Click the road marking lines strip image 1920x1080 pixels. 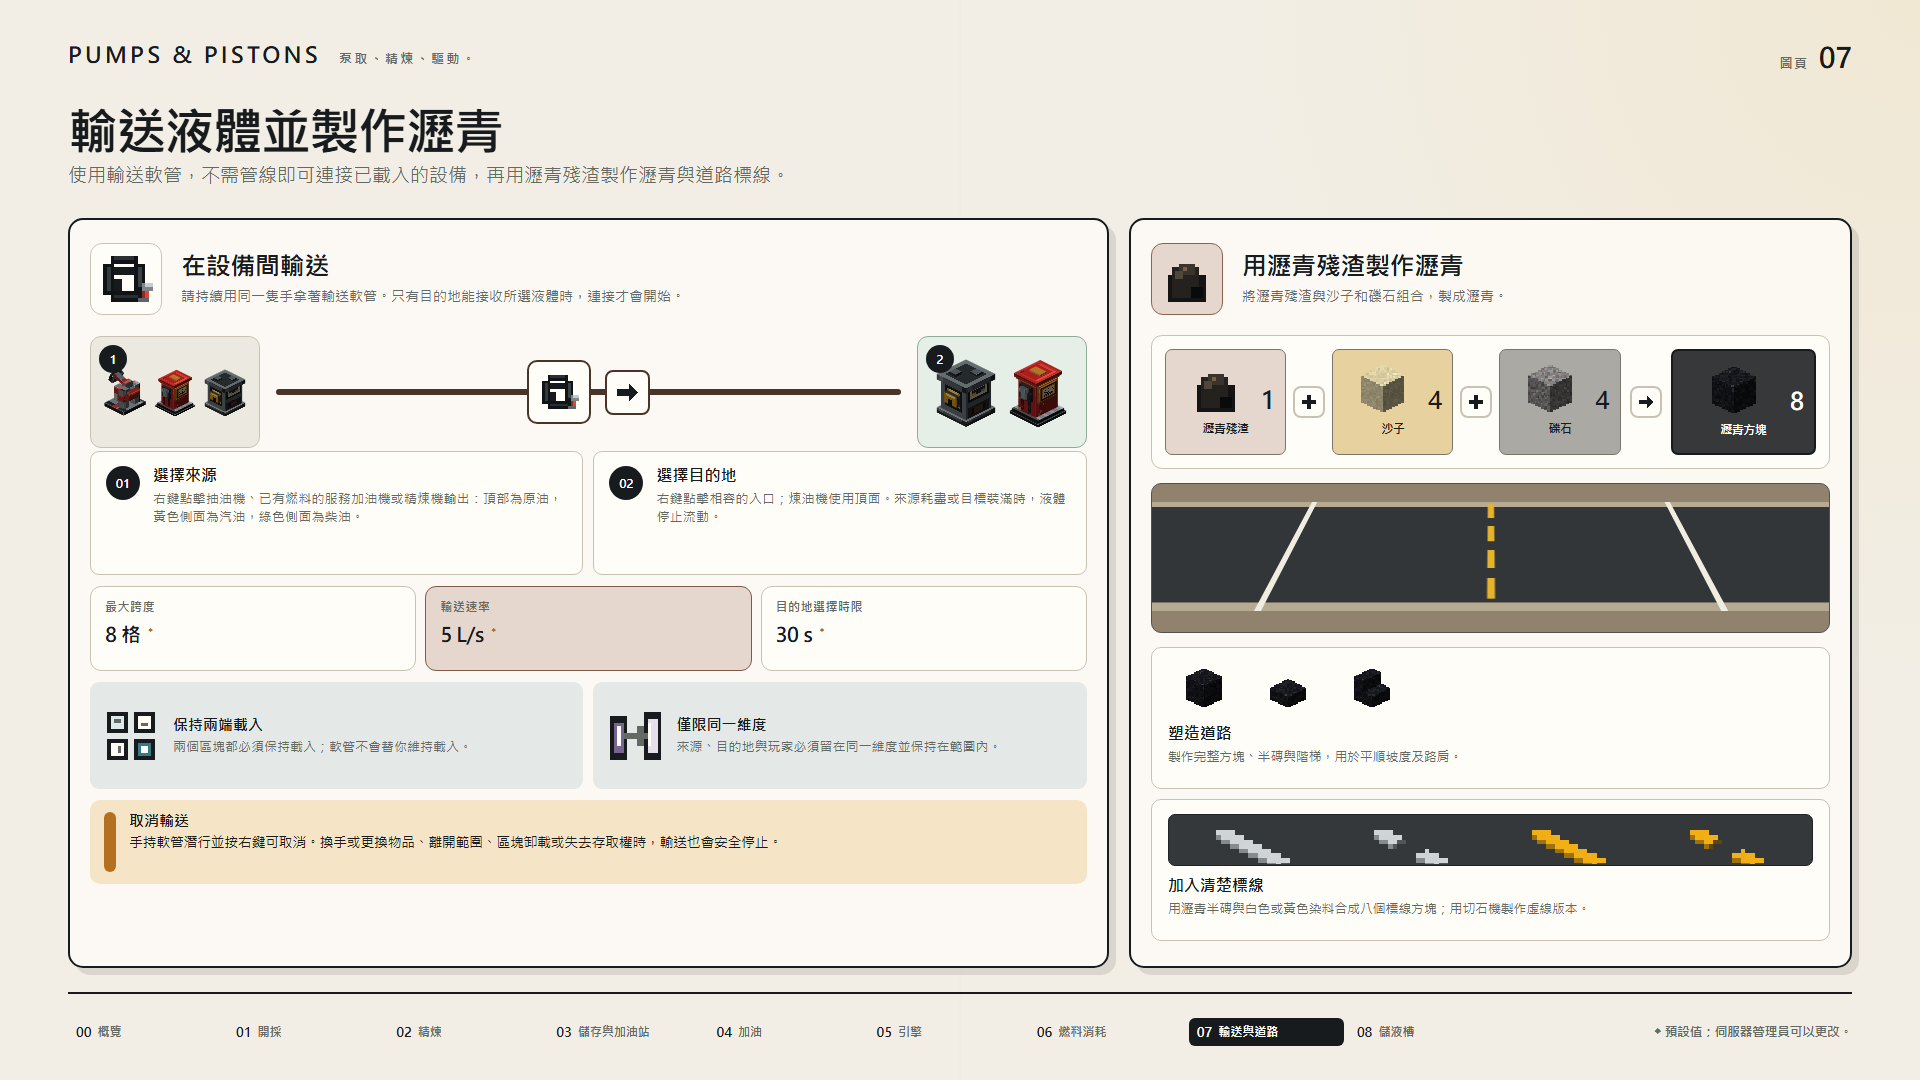click(1490, 840)
